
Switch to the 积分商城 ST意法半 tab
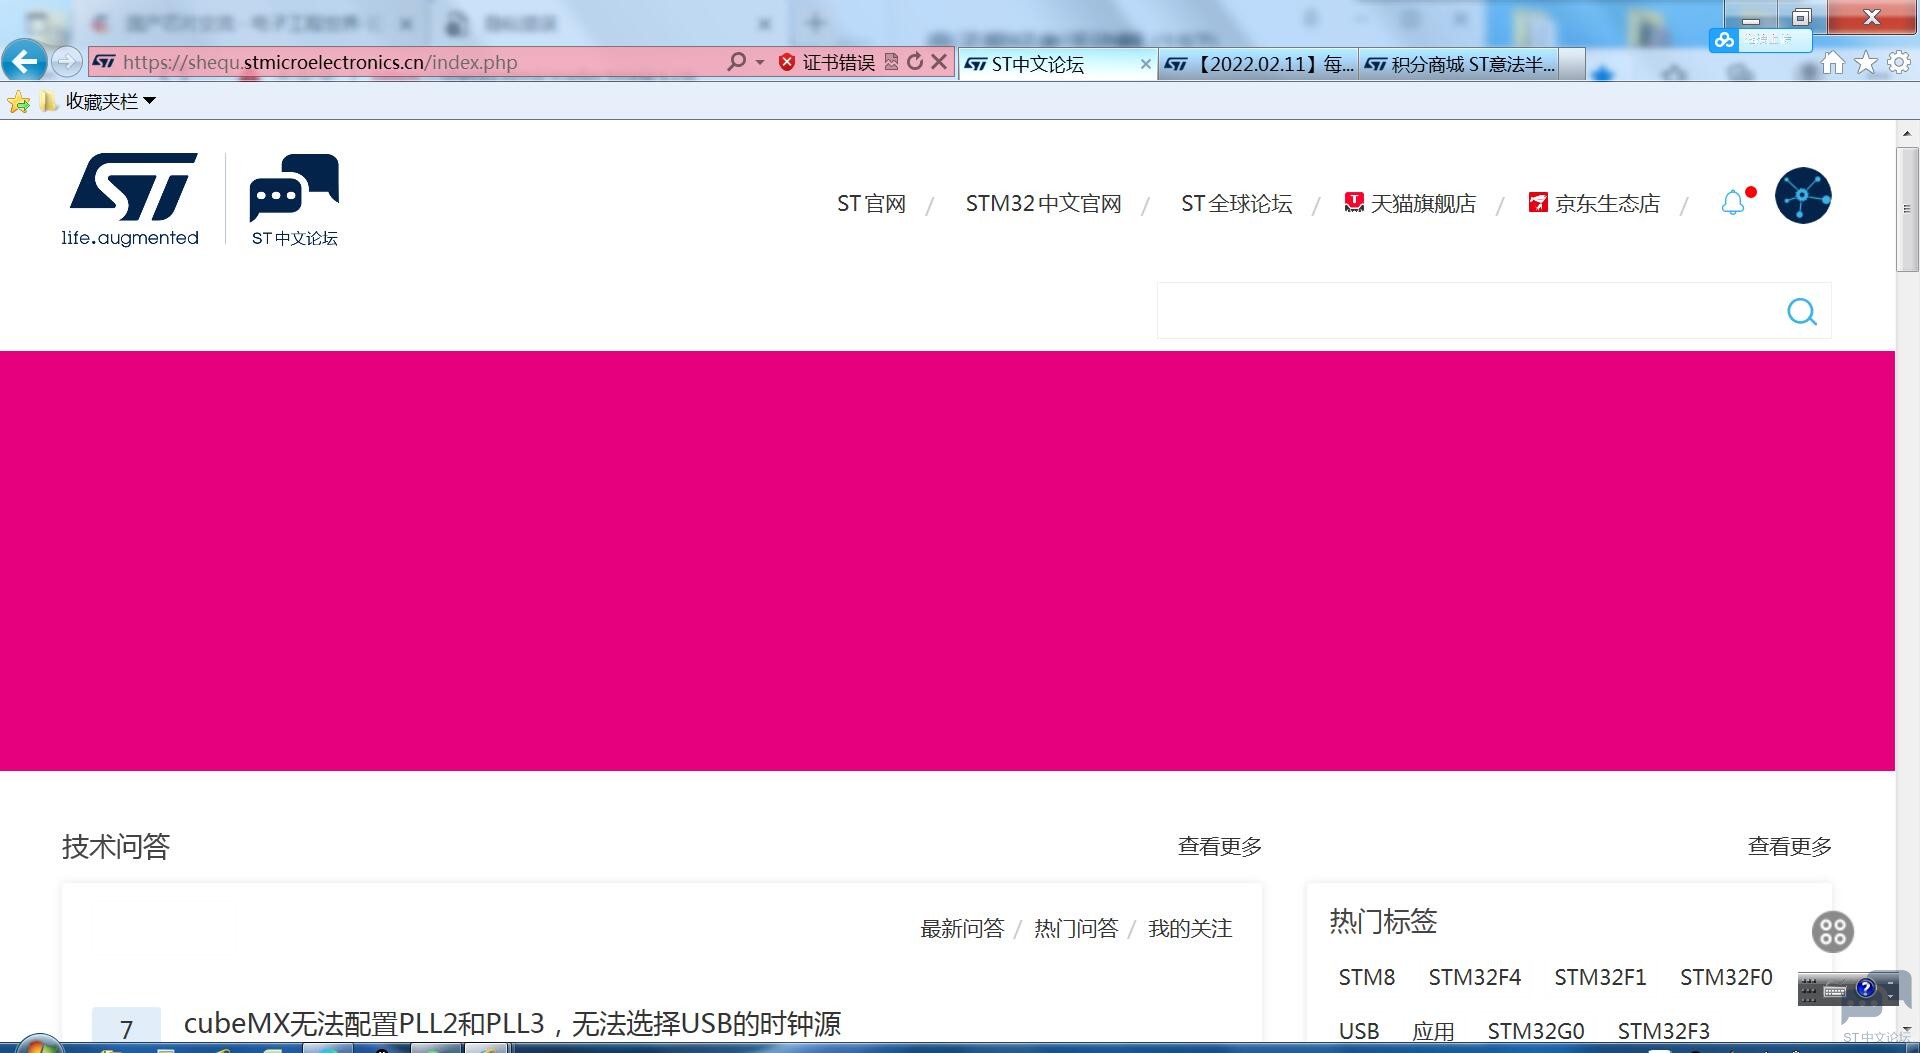1458,64
